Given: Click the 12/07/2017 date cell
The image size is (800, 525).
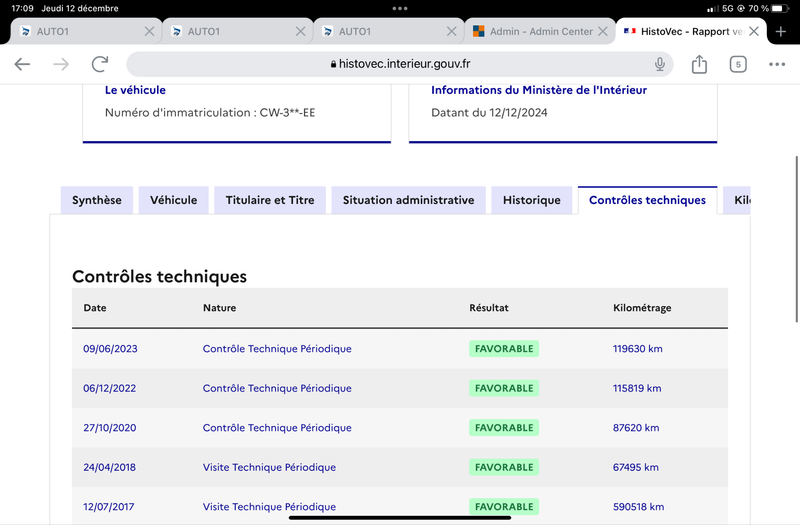Looking at the screenshot, I should tap(109, 507).
